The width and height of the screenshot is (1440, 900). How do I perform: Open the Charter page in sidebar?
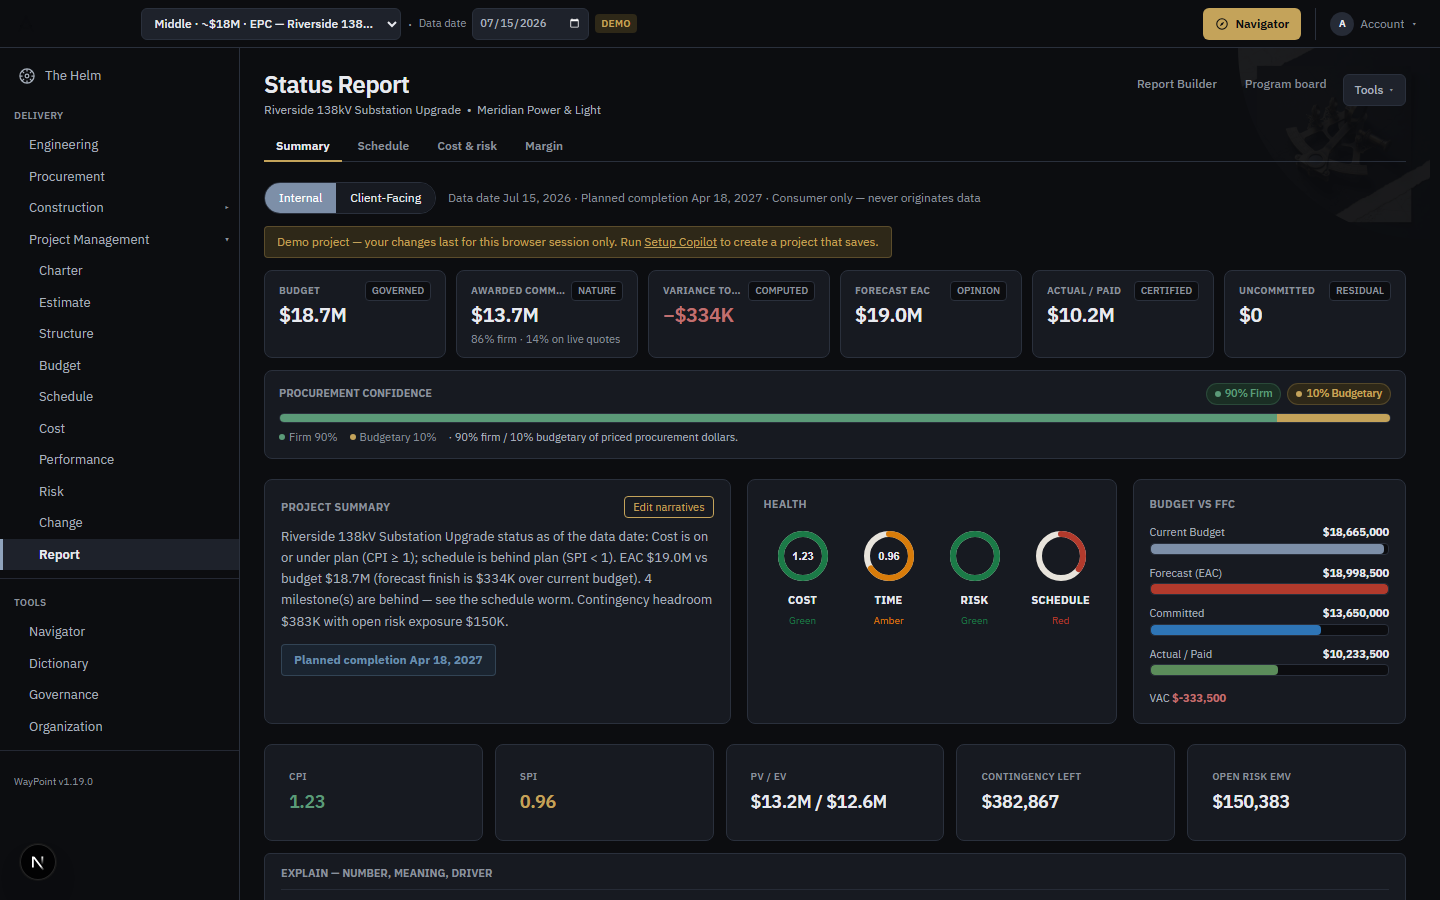tap(61, 271)
